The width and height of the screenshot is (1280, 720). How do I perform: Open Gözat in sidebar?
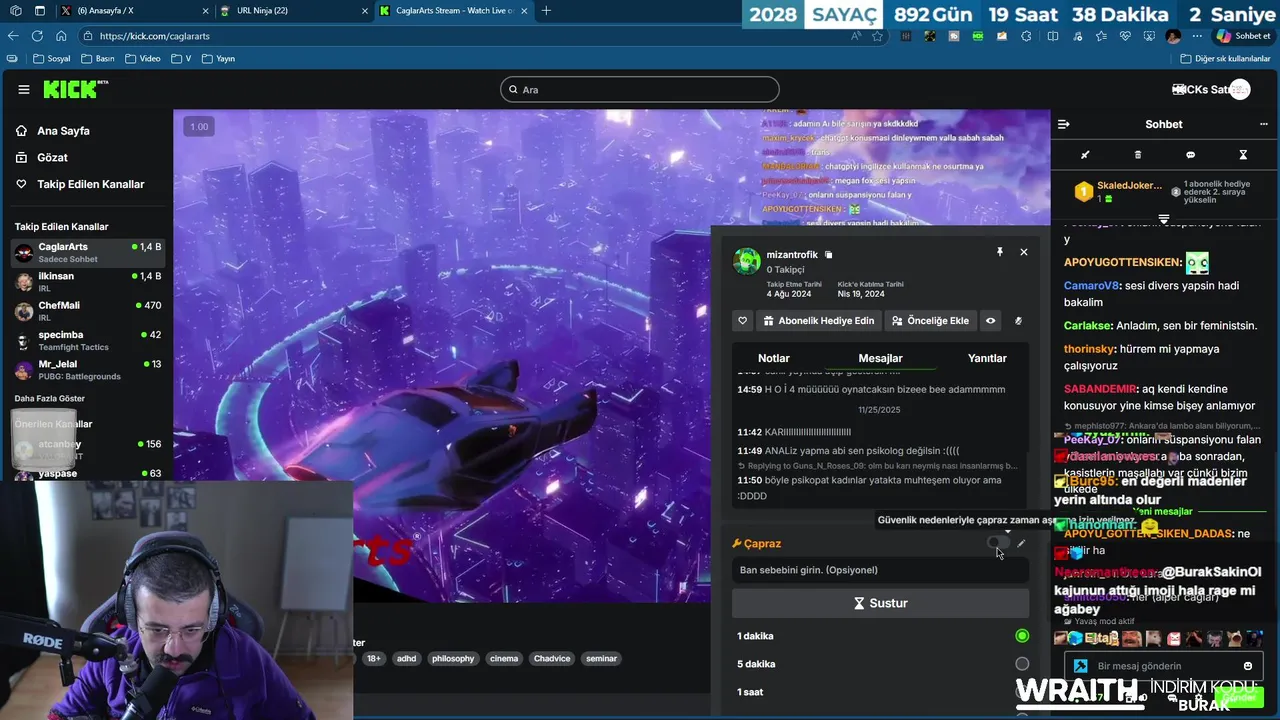click(52, 157)
